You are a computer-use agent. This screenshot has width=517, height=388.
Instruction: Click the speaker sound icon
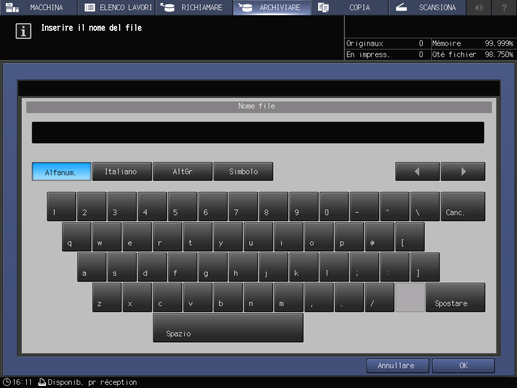click(x=479, y=7)
